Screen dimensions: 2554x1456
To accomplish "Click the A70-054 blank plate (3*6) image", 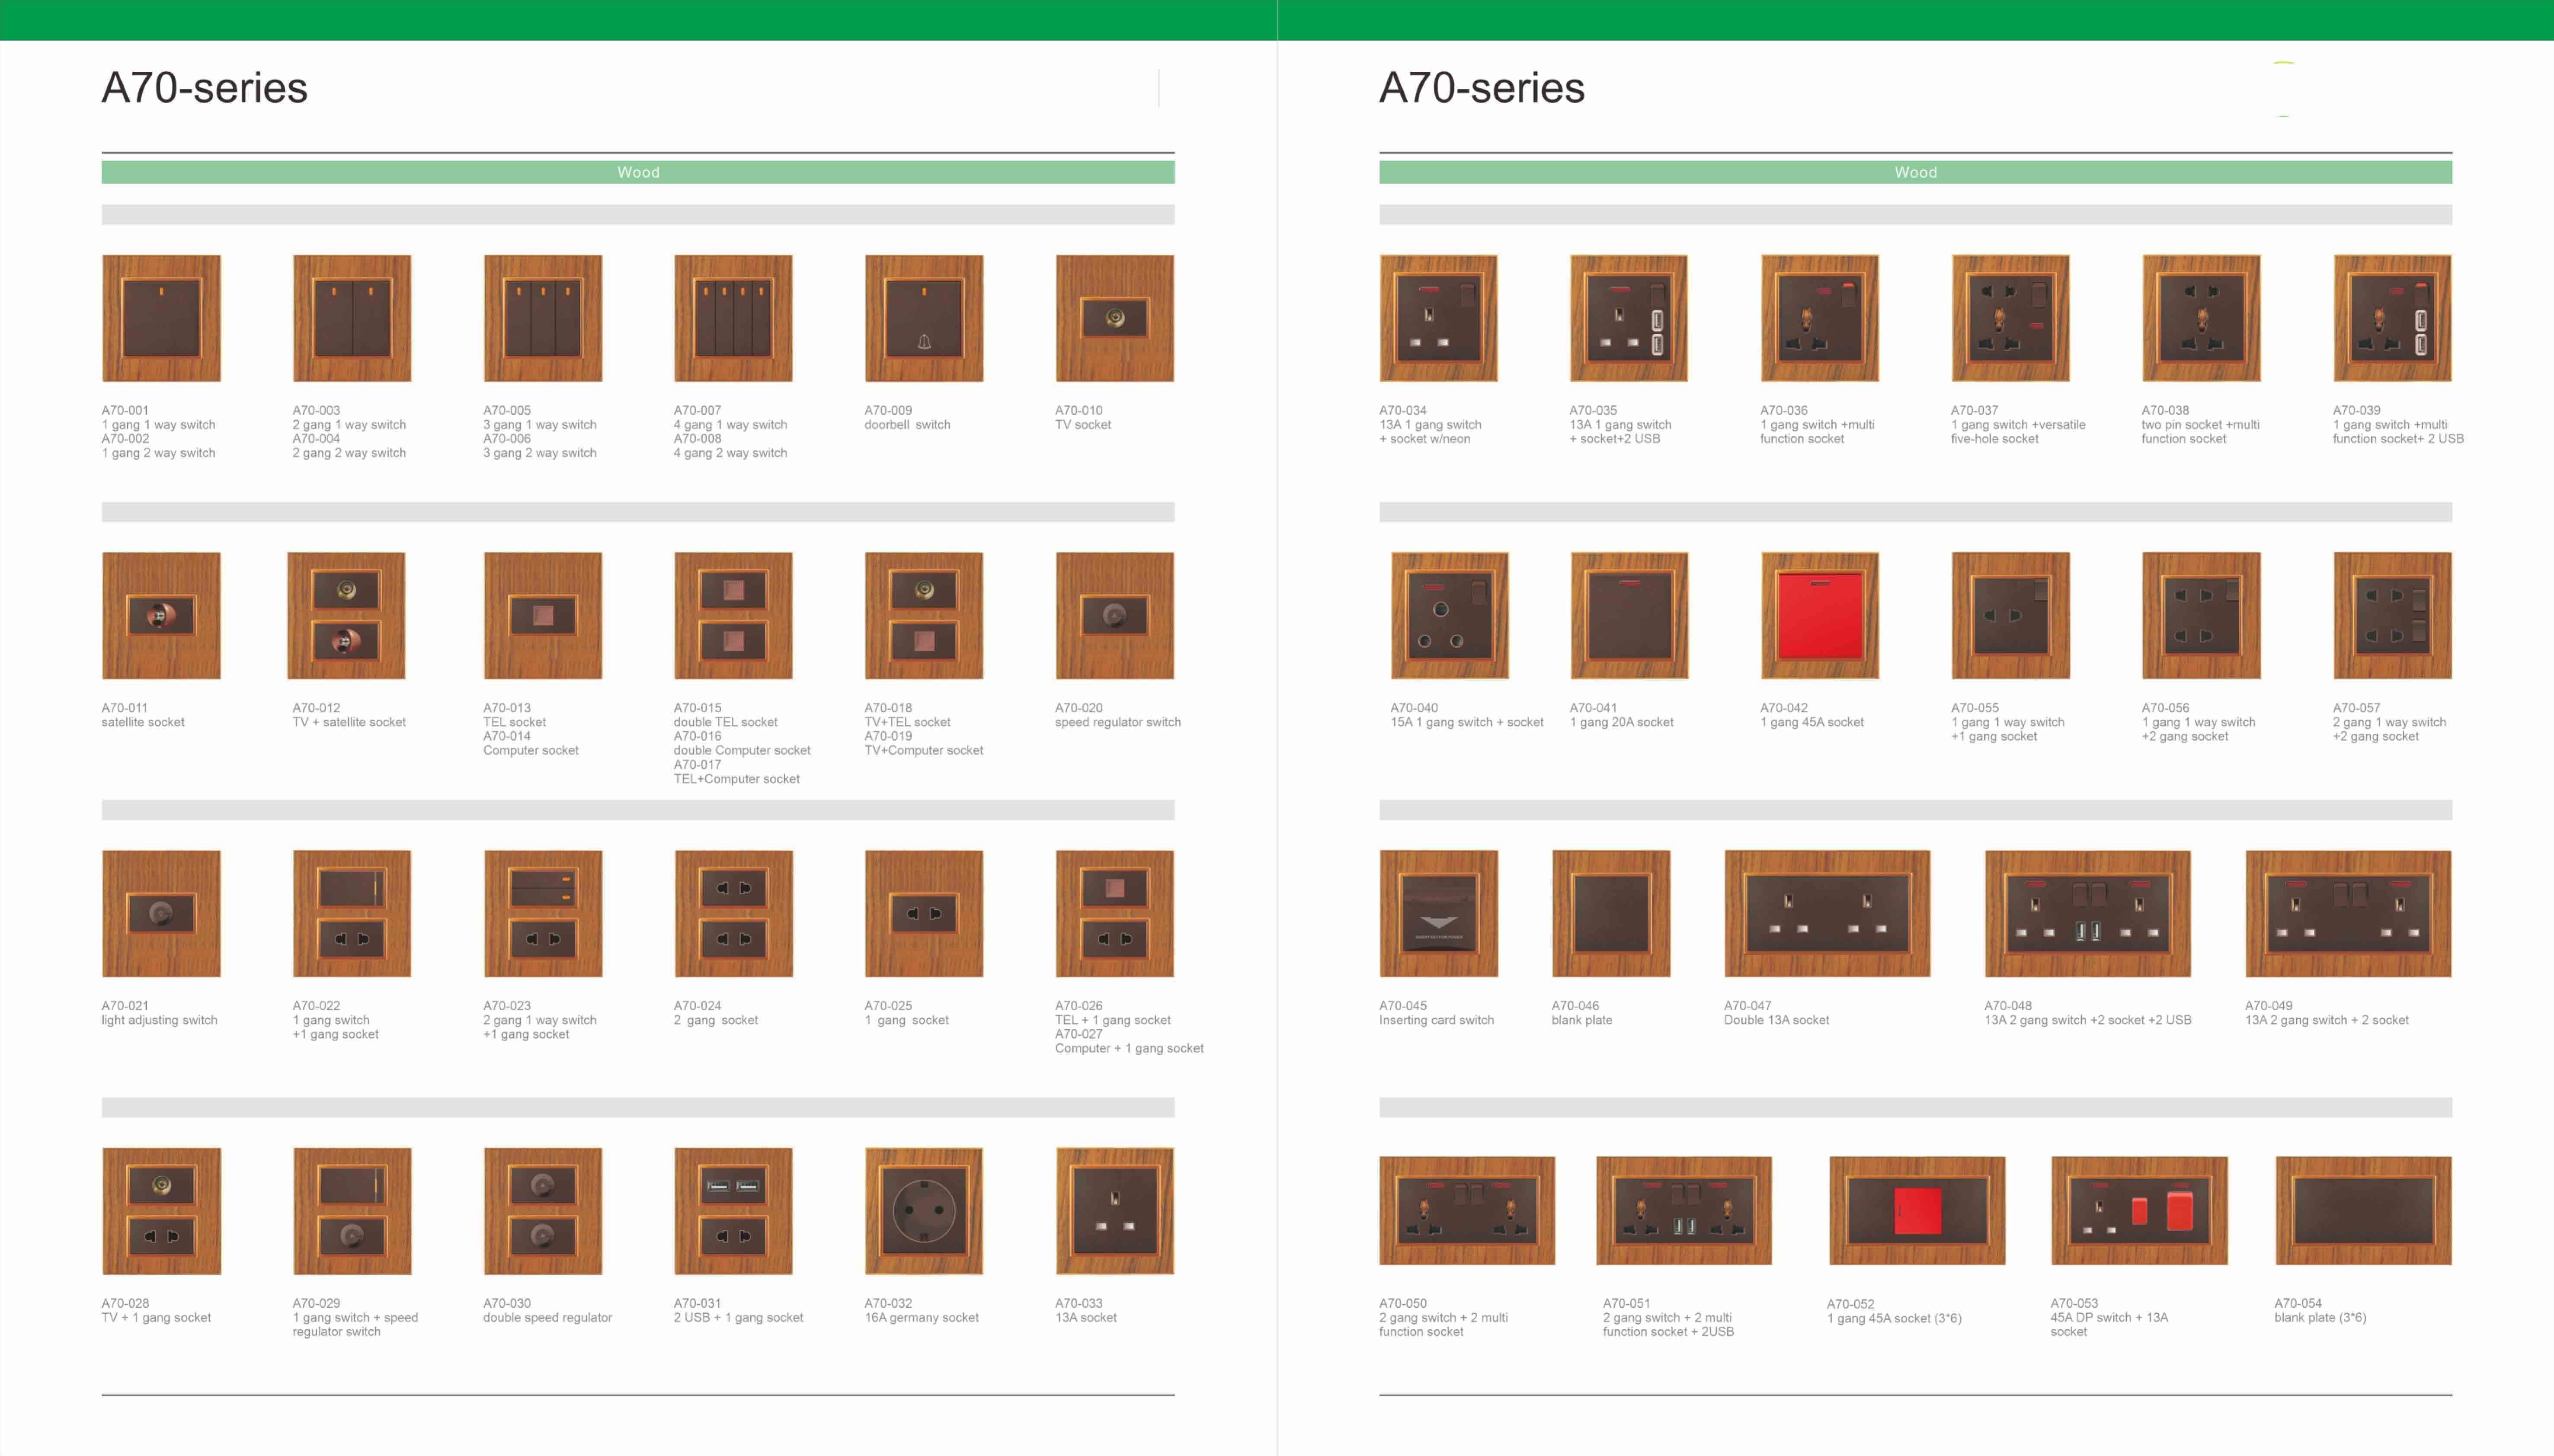I will pyautogui.click(x=2363, y=1211).
